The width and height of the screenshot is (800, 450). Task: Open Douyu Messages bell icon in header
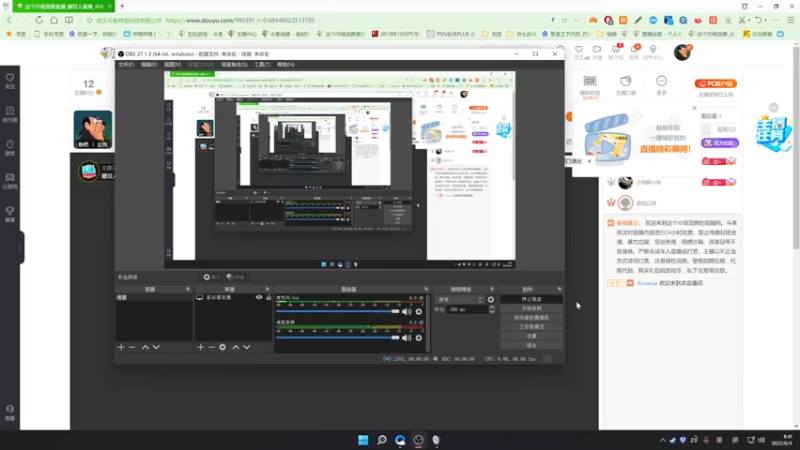(x=634, y=52)
